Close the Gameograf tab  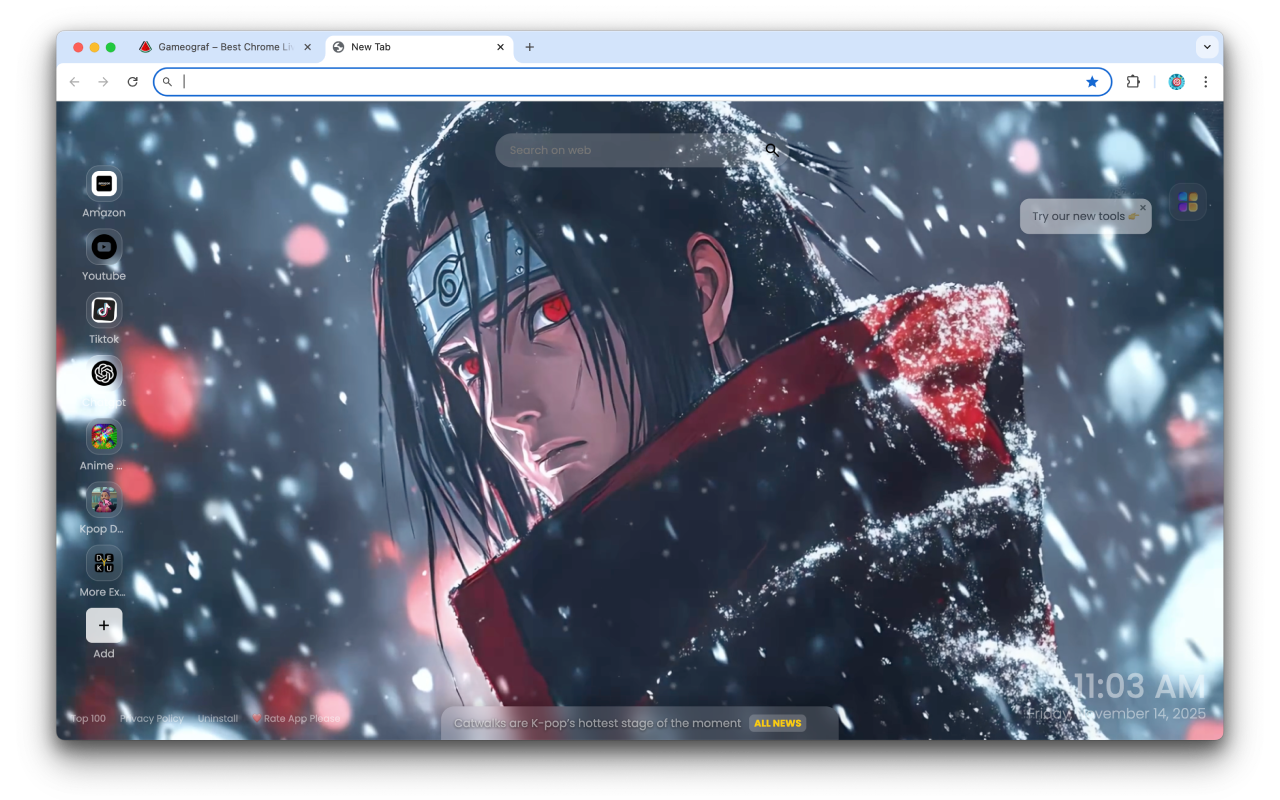[307, 47]
